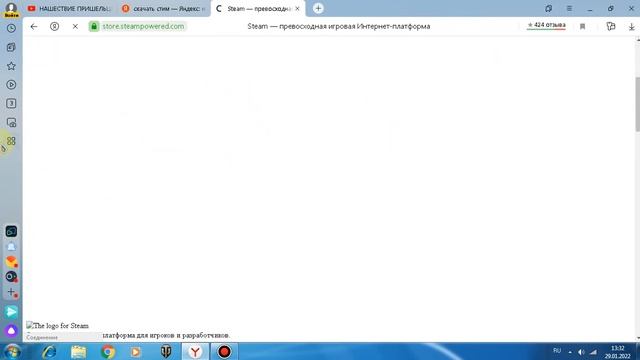640x360 pixels.
Task: Open notifications bell icon in sidebar
Action: click(11, 247)
